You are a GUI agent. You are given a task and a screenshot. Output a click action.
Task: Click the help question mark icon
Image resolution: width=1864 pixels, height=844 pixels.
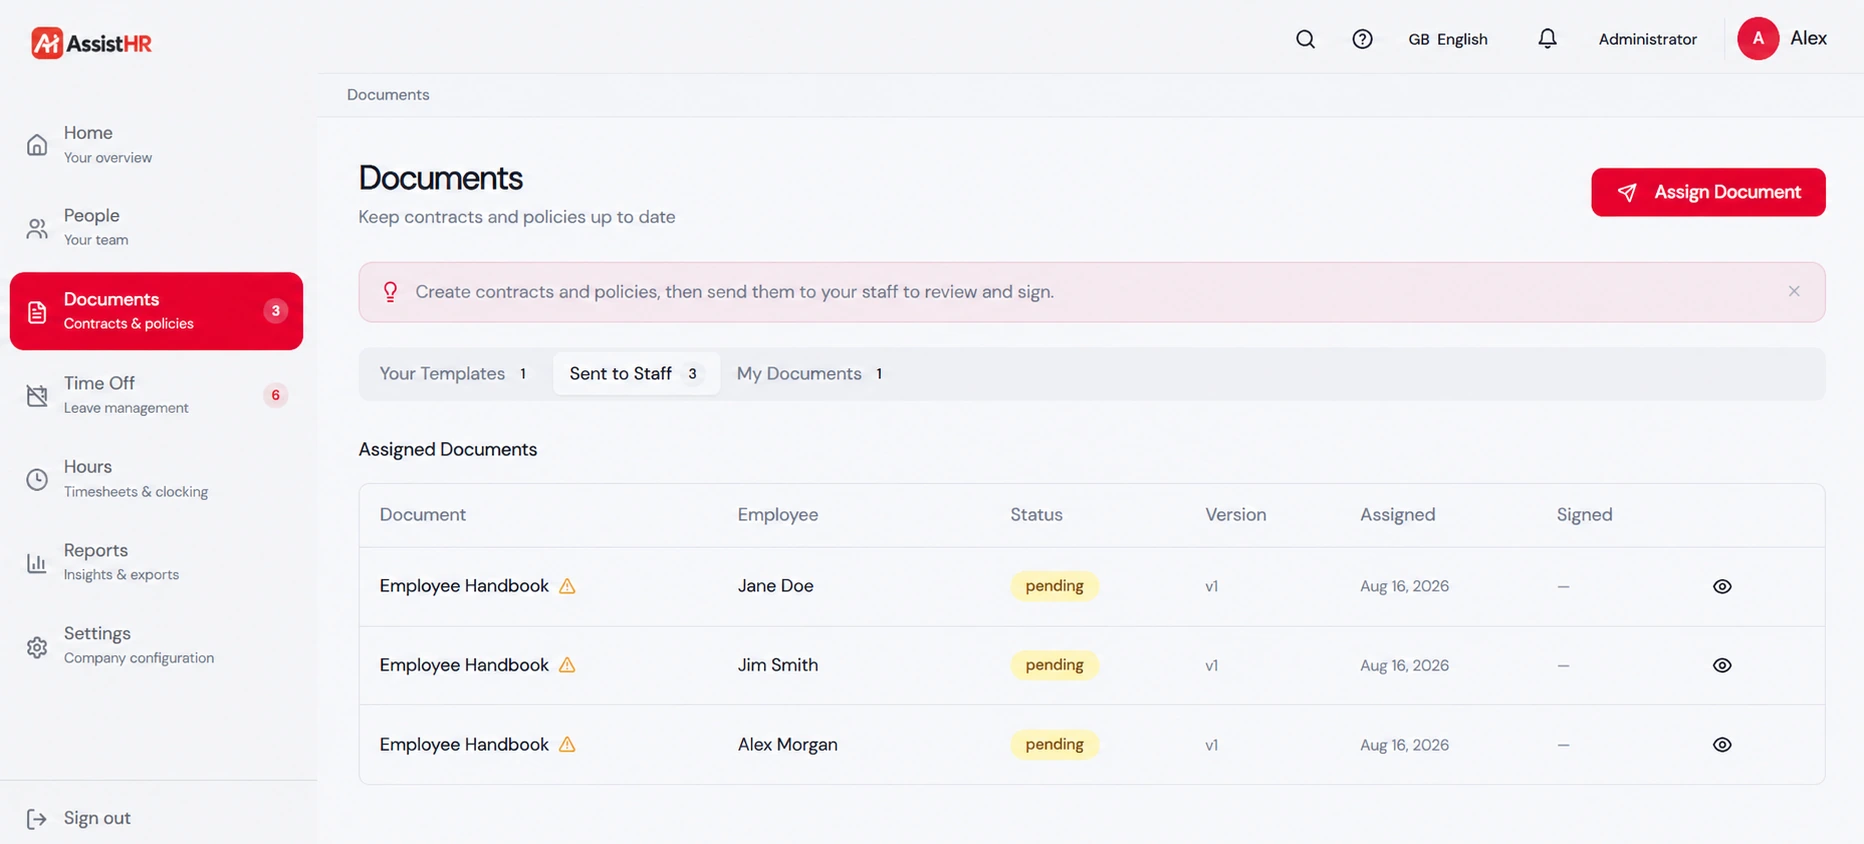coord(1362,39)
